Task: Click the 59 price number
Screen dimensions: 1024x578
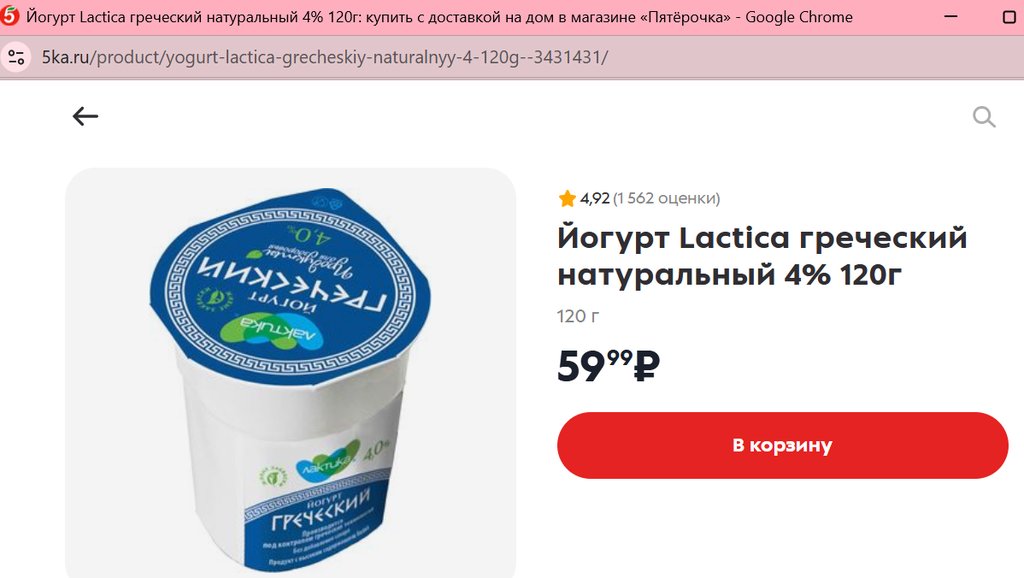Action: point(581,366)
